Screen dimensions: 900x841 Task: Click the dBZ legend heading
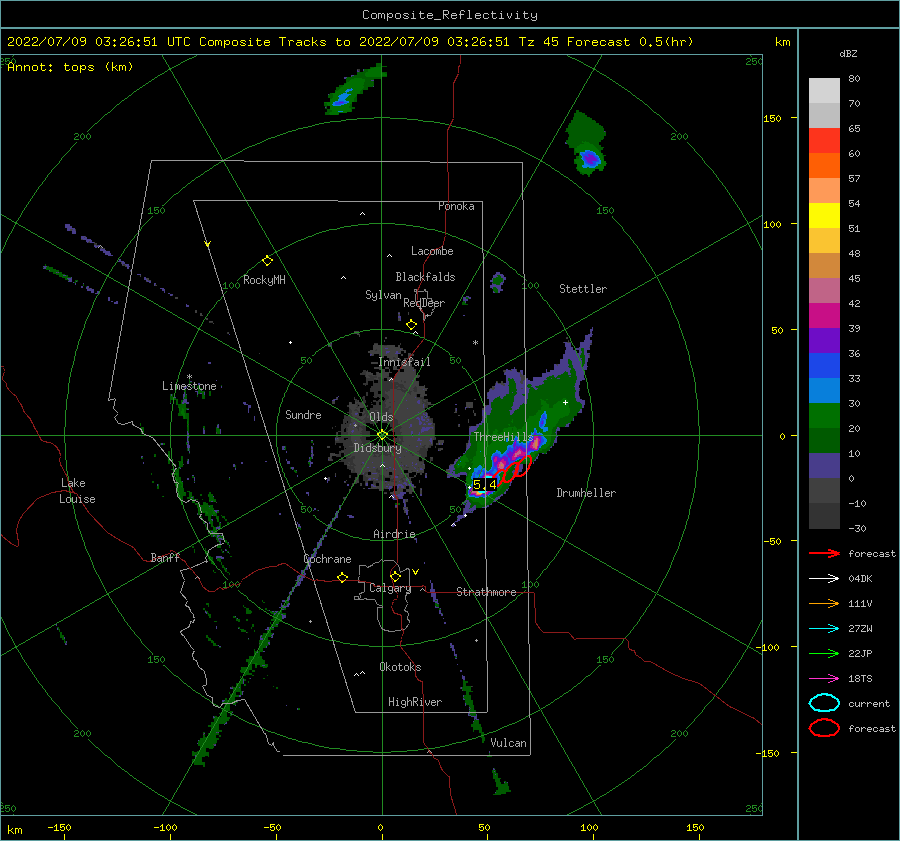tap(848, 54)
